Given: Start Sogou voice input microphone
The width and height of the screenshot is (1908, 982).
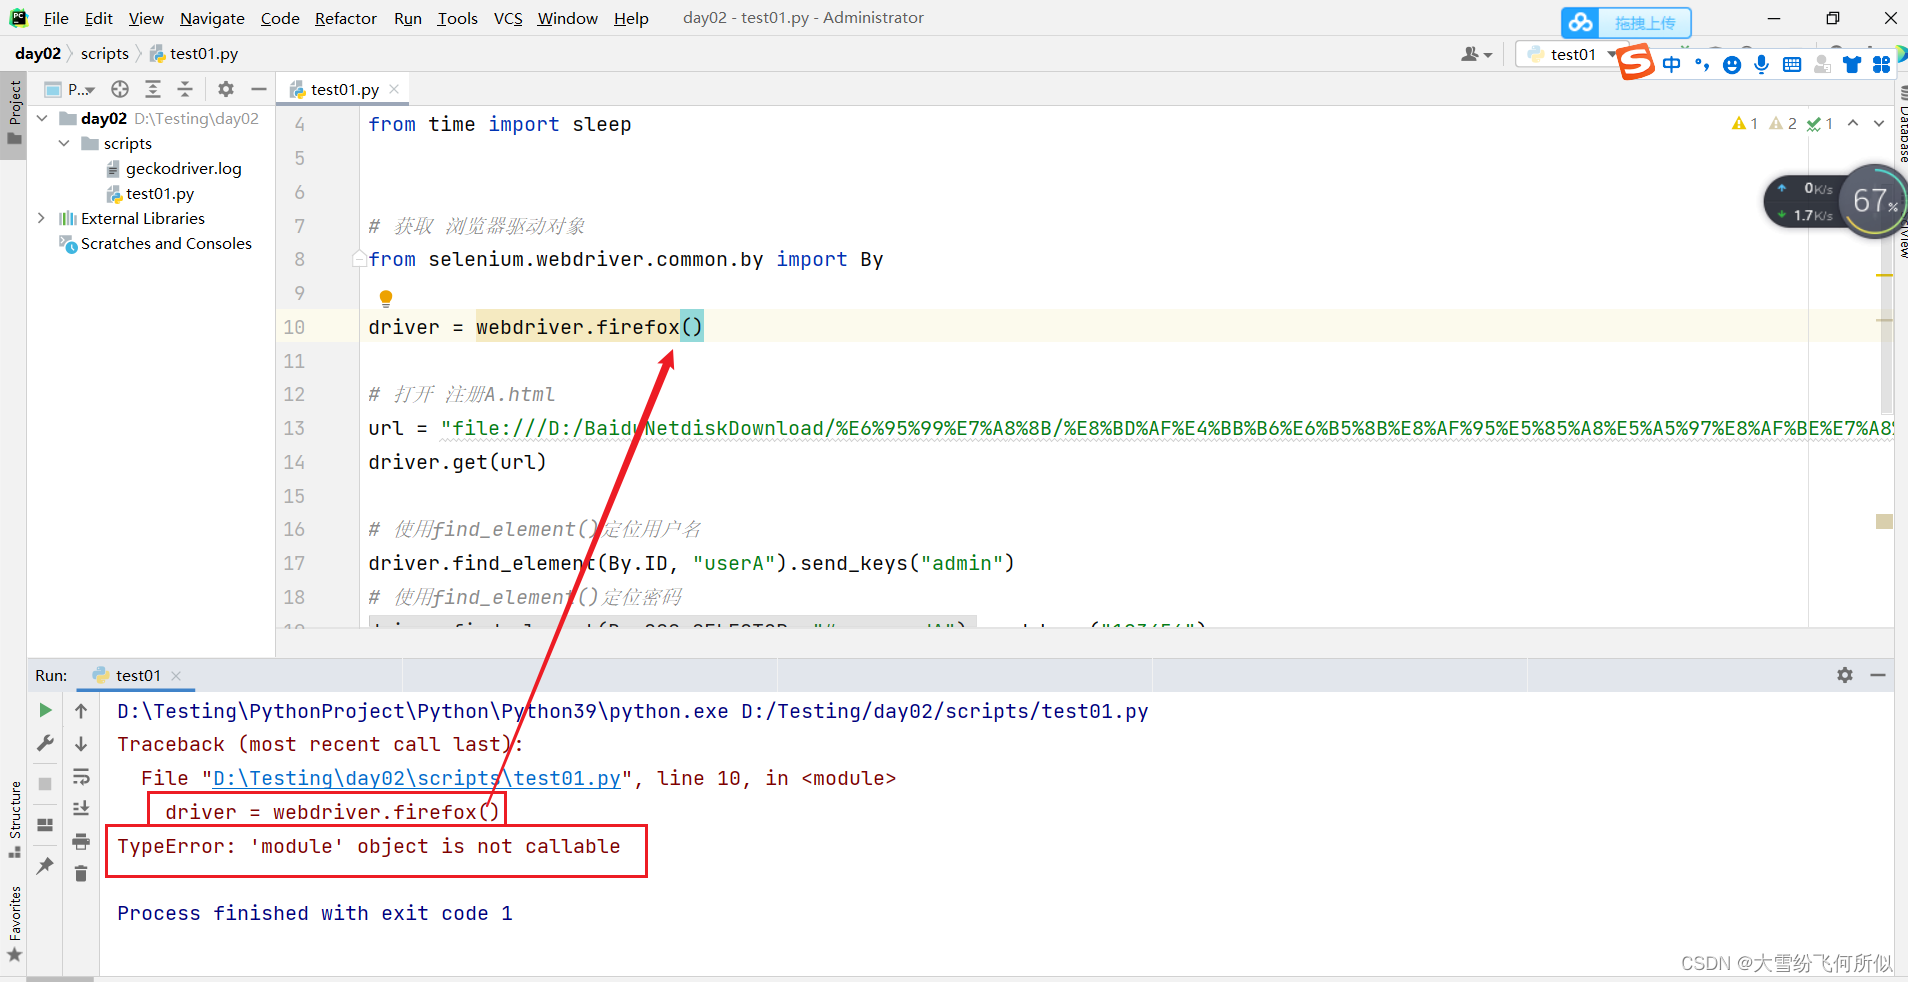Looking at the screenshot, I should click(1762, 64).
